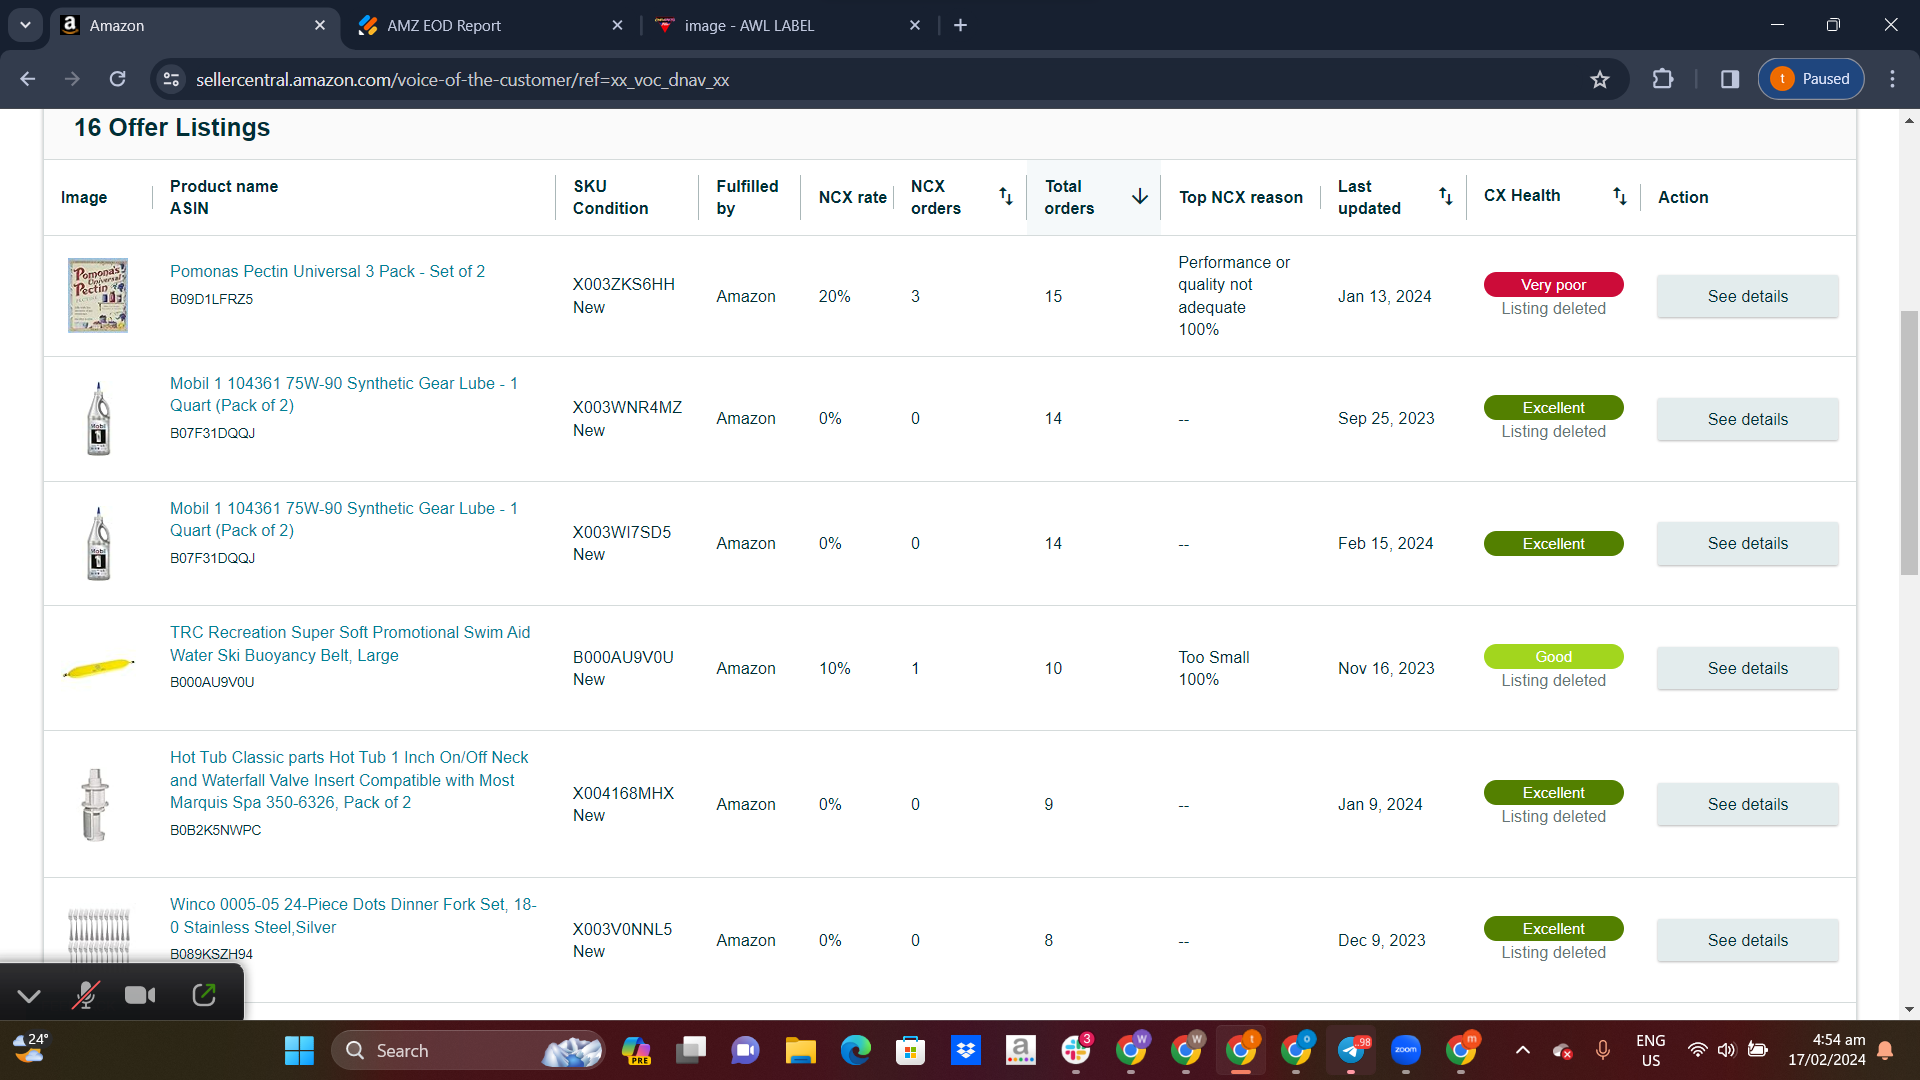
Task: Sort table by NCX orders
Action: point(1006,196)
